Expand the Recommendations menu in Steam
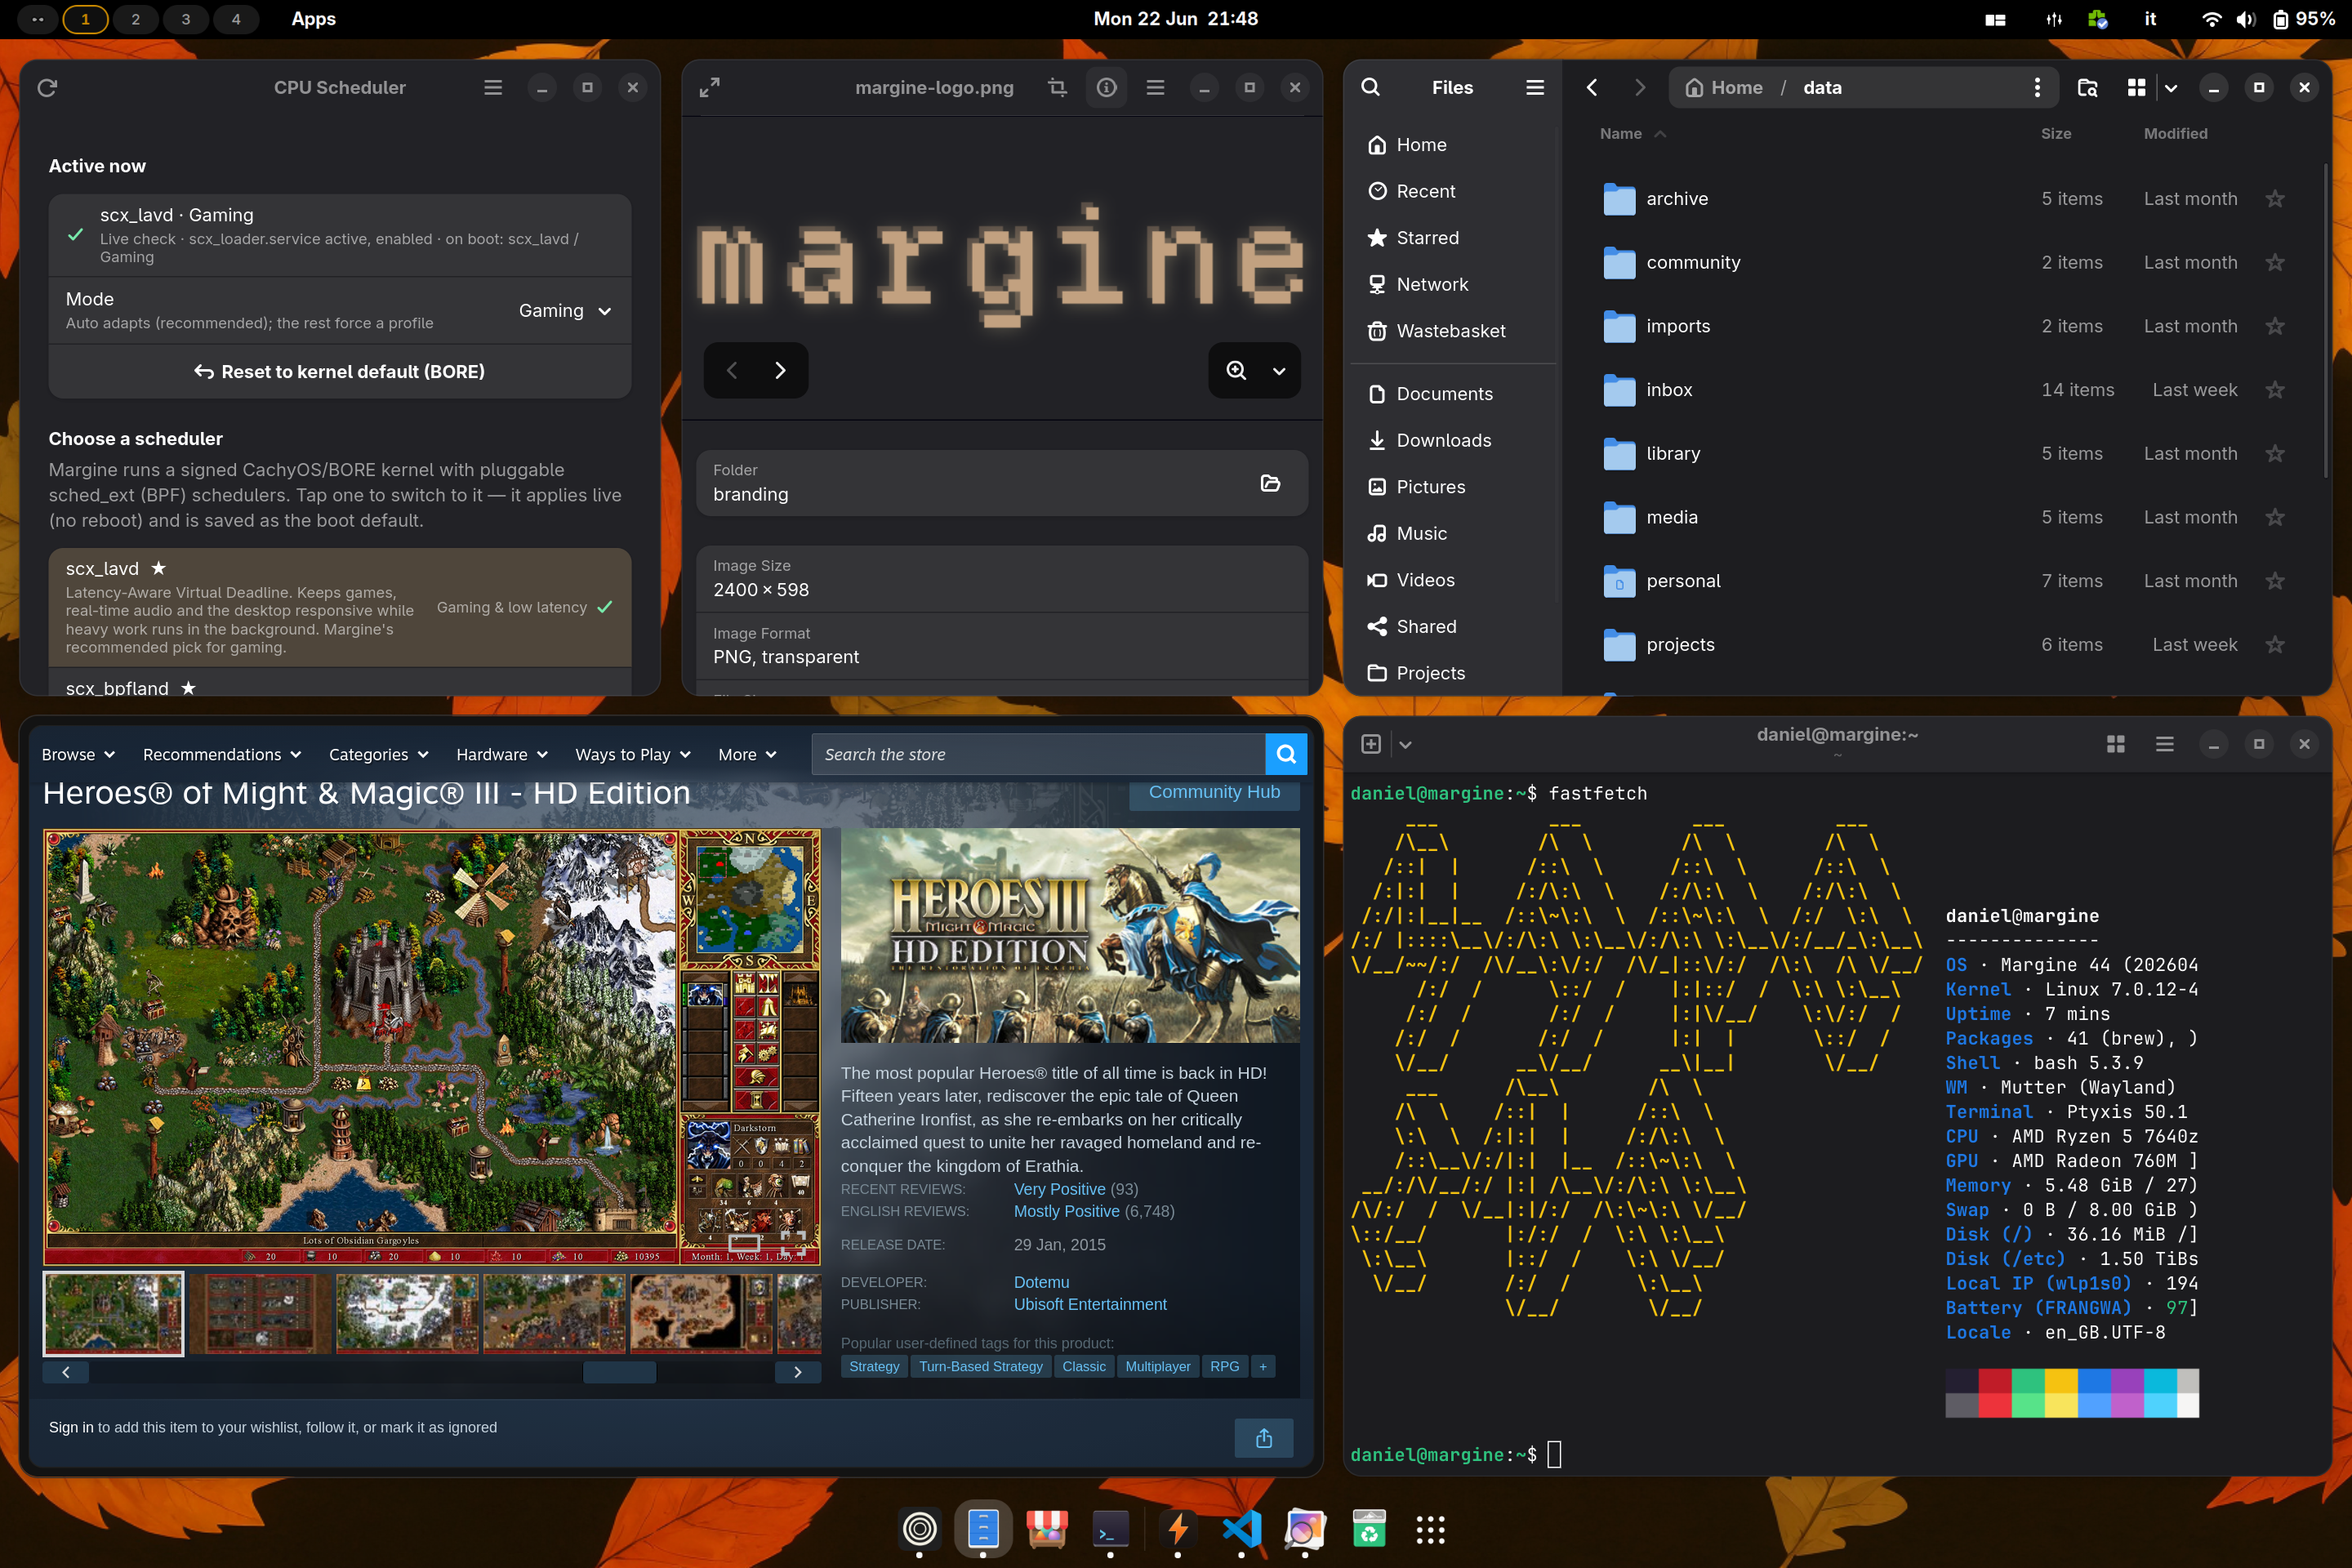Viewport: 2352px width, 1568px height. (x=222, y=755)
